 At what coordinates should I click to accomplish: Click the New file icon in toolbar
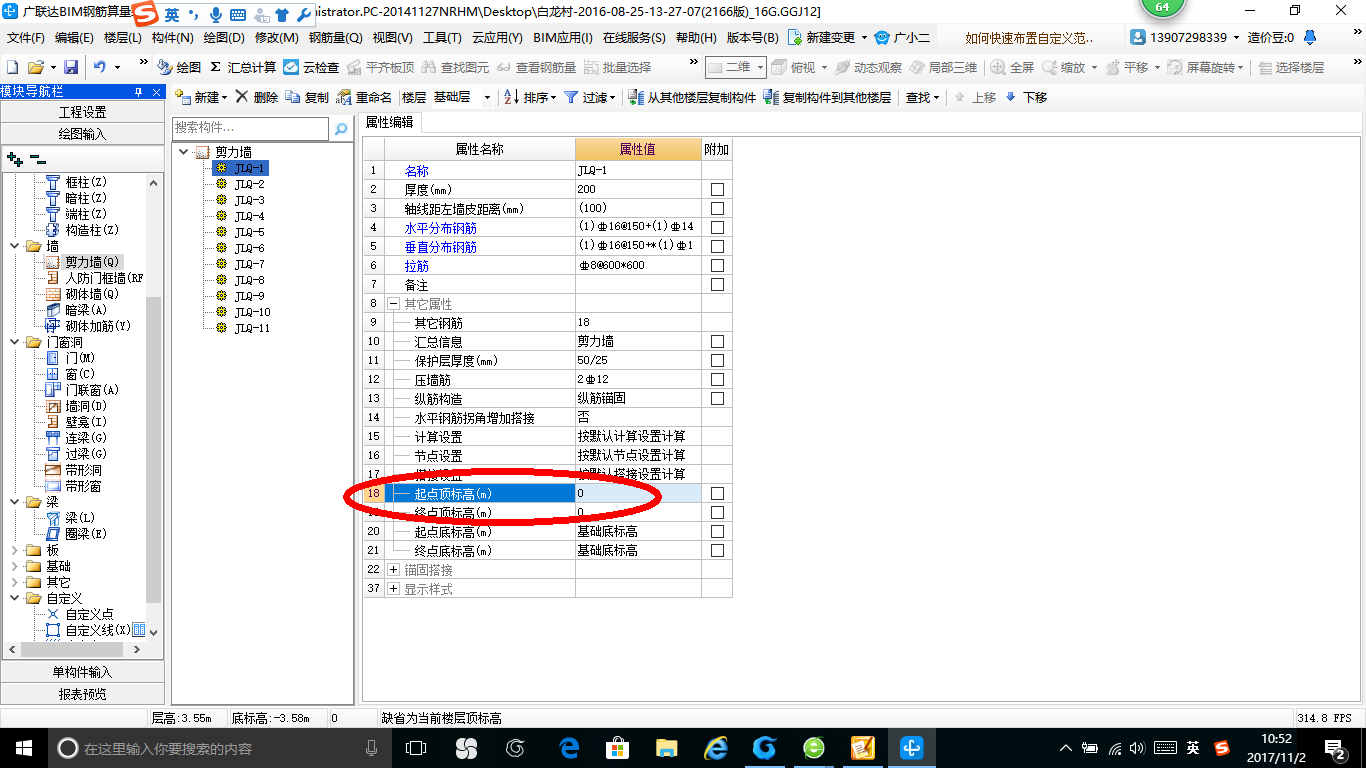13,67
